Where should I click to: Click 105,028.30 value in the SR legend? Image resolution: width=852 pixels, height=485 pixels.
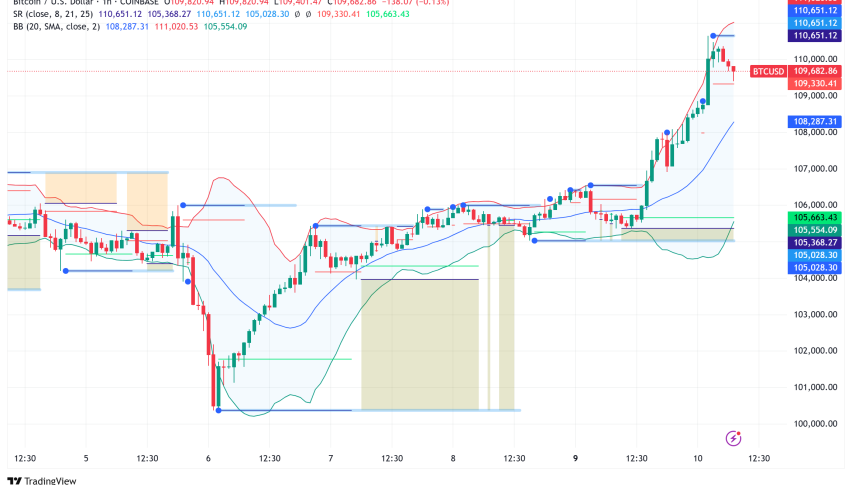click(x=267, y=14)
